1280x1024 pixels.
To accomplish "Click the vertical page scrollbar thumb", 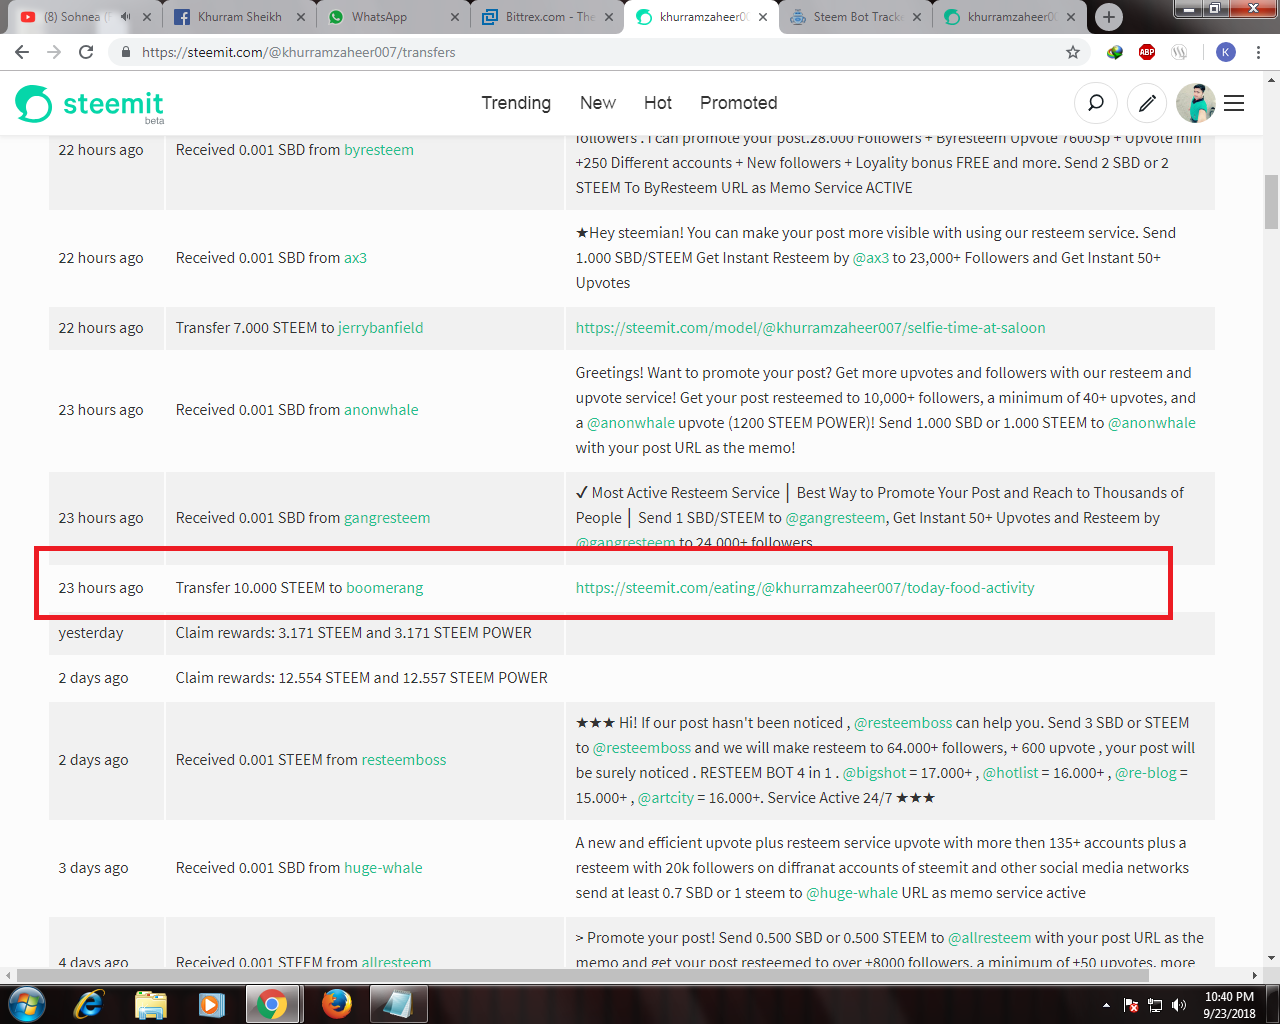I will (x=1272, y=202).
